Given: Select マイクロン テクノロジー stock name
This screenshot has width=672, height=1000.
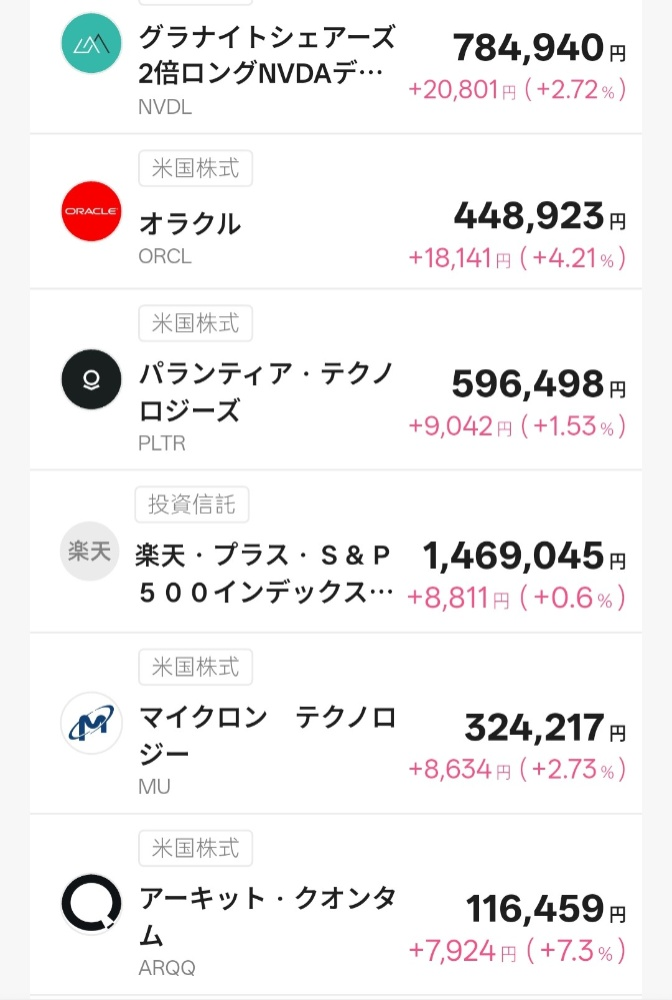Looking at the screenshot, I should tap(267, 733).
